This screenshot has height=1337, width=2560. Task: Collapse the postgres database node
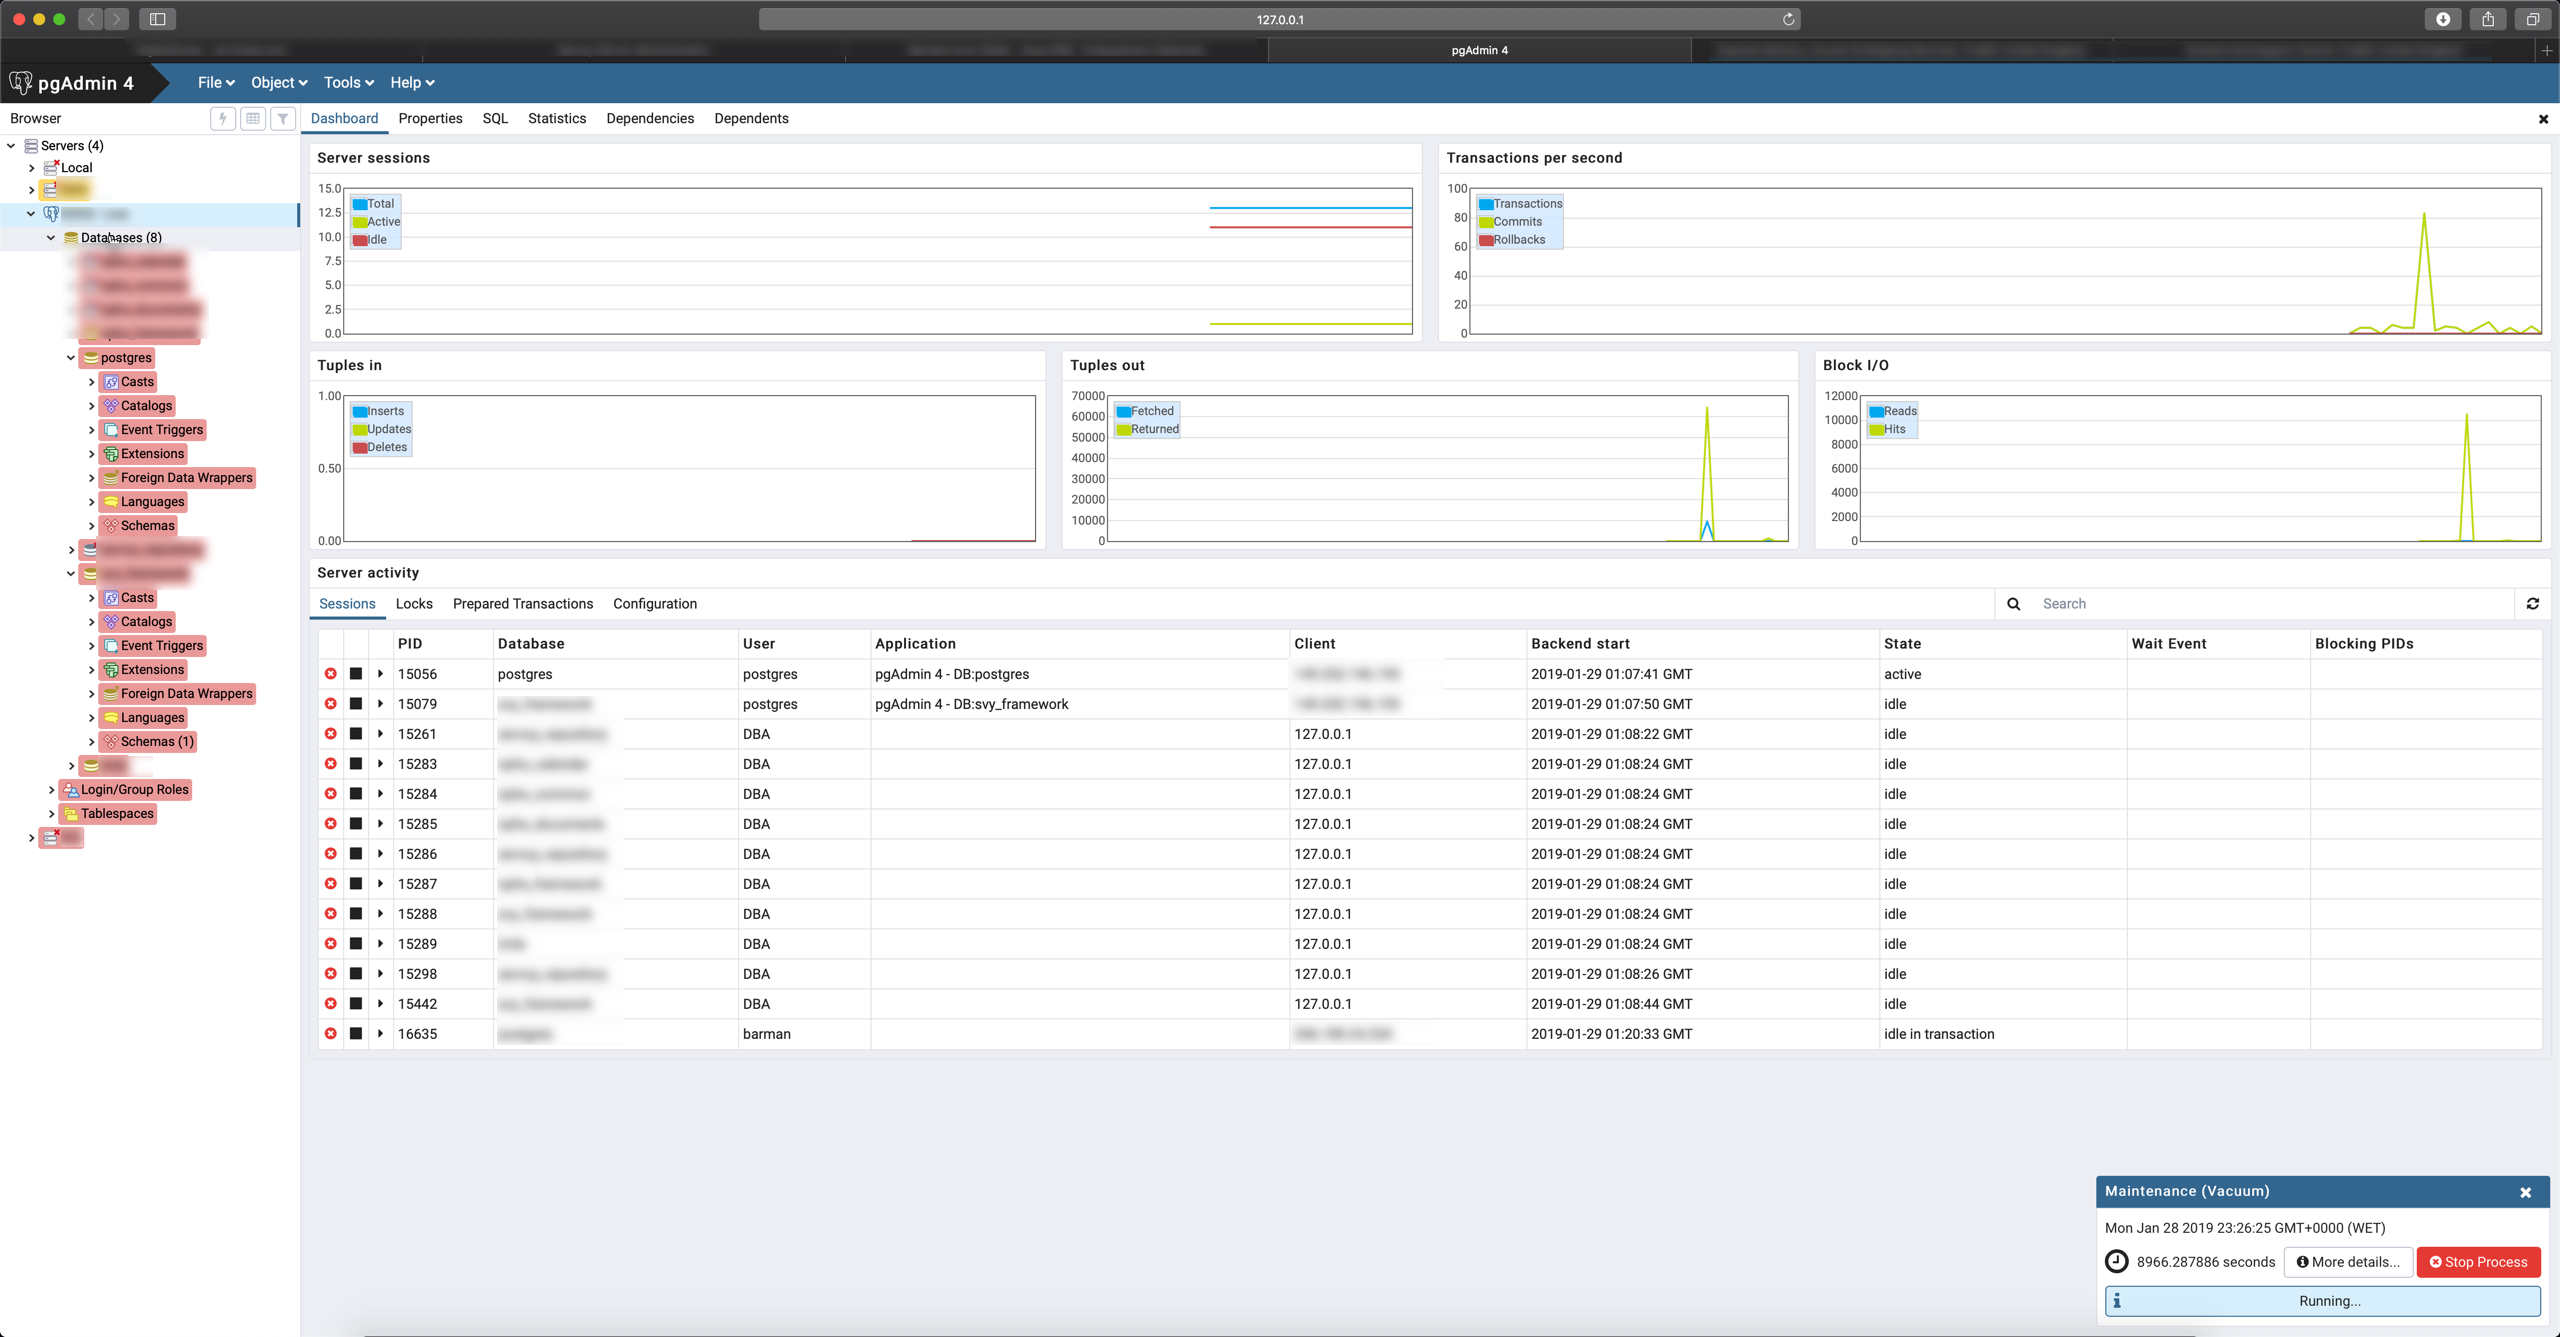(71, 358)
